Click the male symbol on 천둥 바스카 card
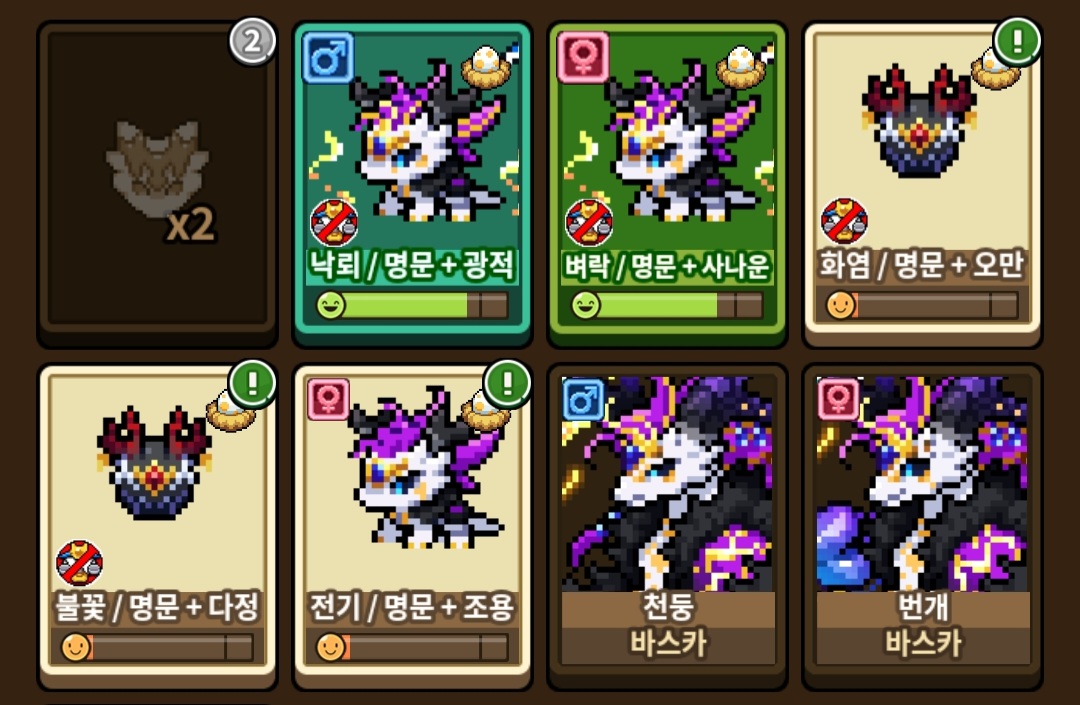Viewport: 1080px width, 705px height. (583, 399)
